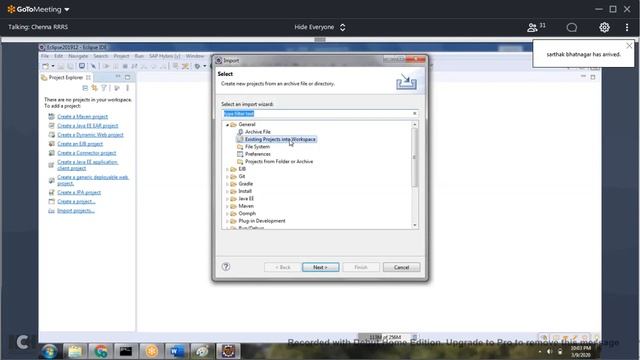Click the 'Create a Connector project' link
The width and height of the screenshot is (640, 360).
[87, 153]
